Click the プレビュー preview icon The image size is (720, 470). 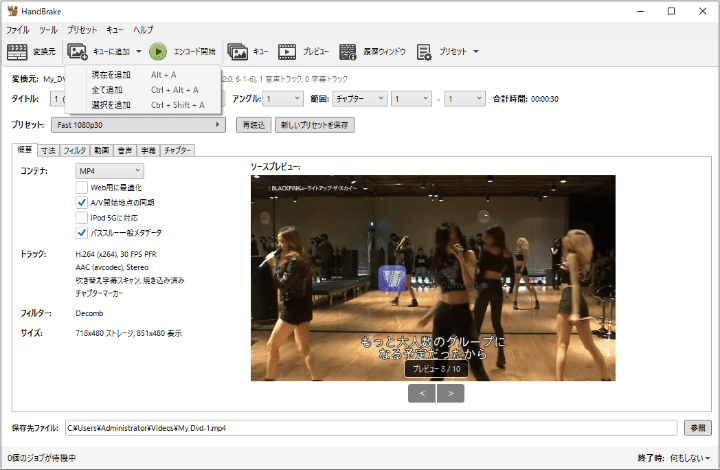pyautogui.click(x=288, y=51)
